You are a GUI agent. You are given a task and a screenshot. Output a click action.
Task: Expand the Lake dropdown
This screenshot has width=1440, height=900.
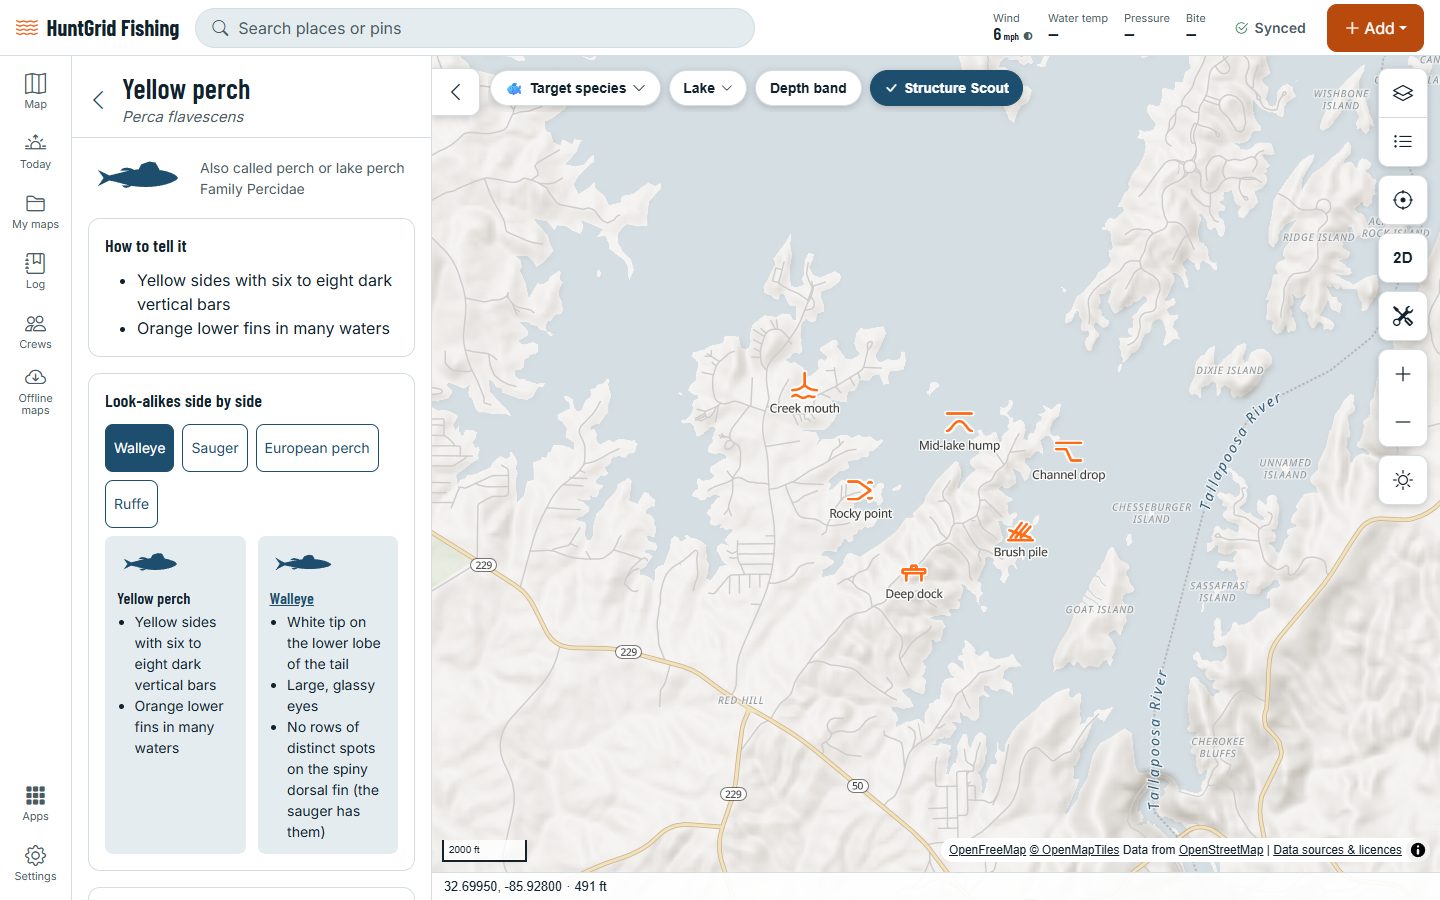coord(707,88)
